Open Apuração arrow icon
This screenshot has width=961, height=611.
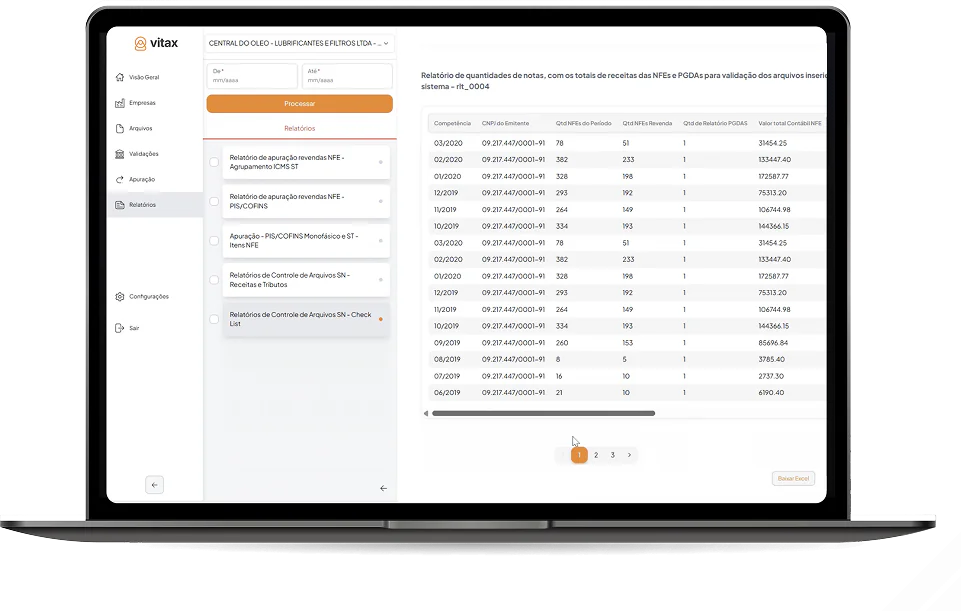coord(120,180)
